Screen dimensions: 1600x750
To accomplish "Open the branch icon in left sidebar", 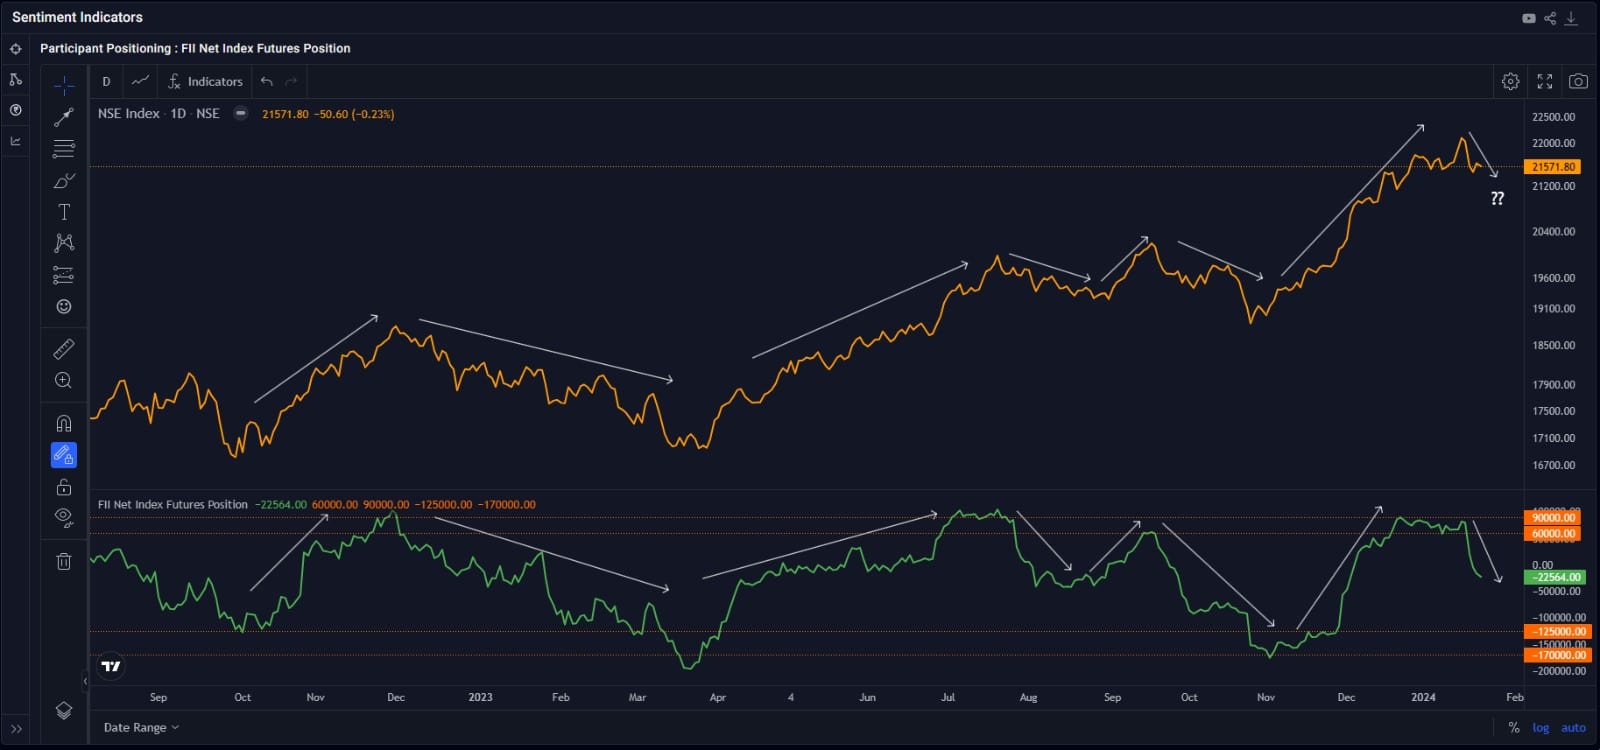I will point(15,79).
